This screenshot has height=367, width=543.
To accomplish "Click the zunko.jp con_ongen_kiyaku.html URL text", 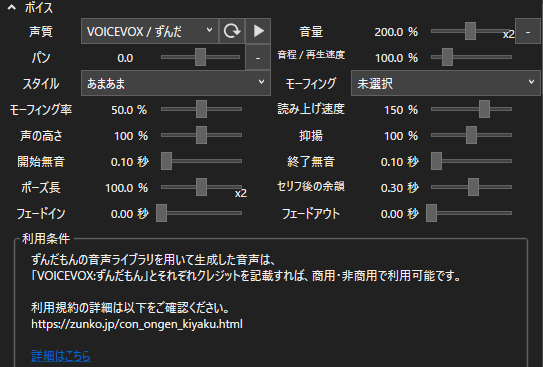I will click(137, 324).
